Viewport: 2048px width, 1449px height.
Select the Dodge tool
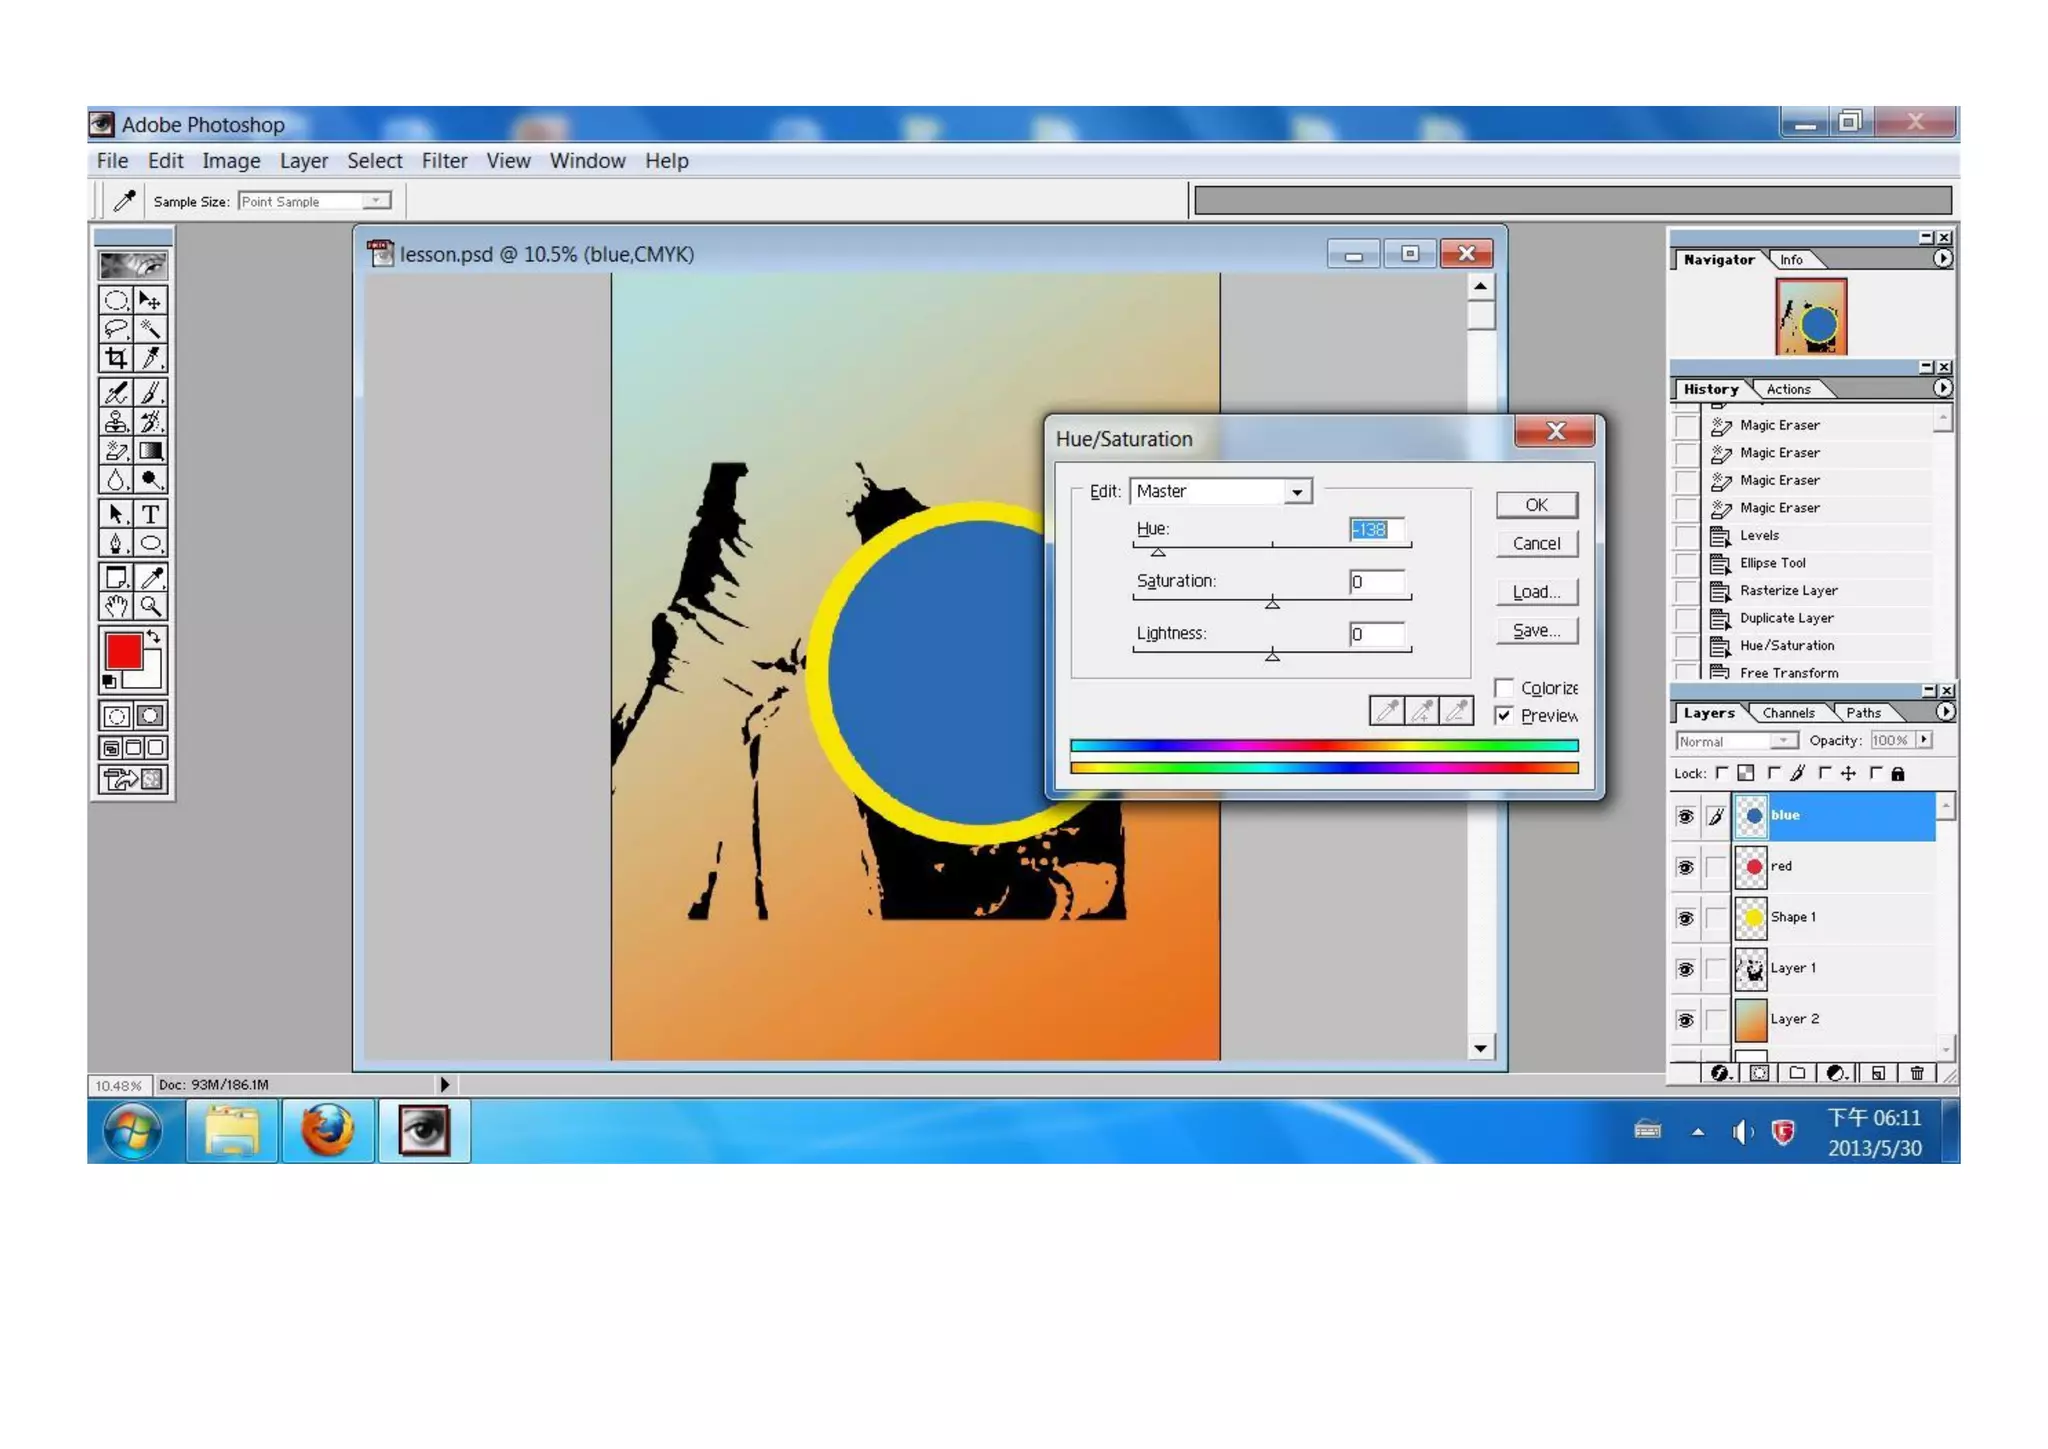click(150, 480)
